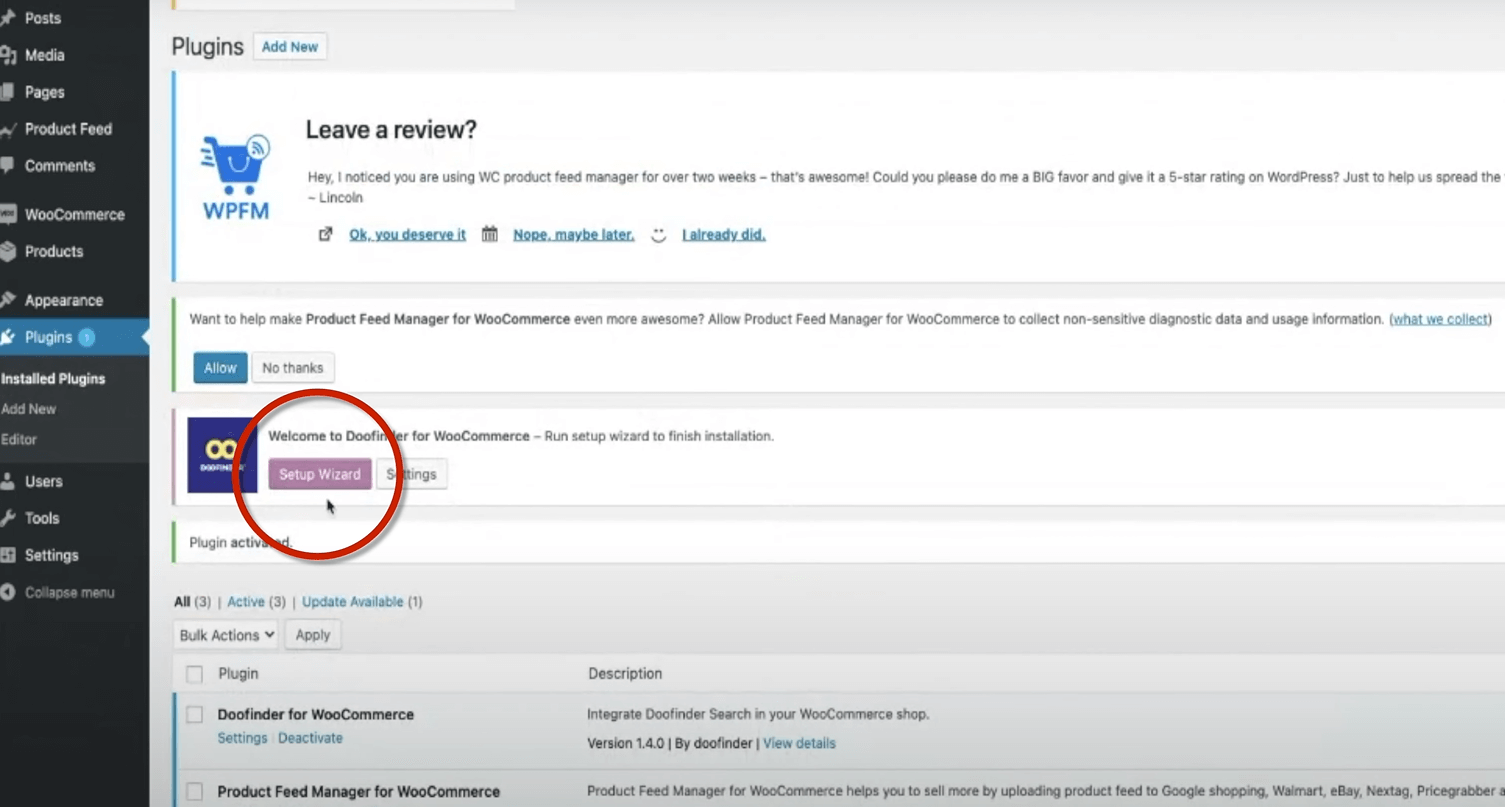Tick the Doofinder for WooCommerce checkbox
Screen dimensions: 1505x807
tap(194, 715)
